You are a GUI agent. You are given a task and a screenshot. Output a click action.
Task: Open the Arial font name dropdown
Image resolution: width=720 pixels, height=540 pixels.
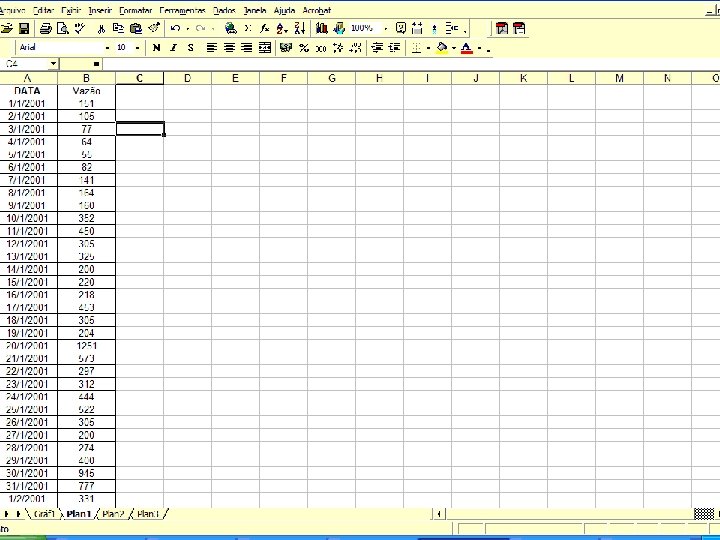(x=107, y=48)
